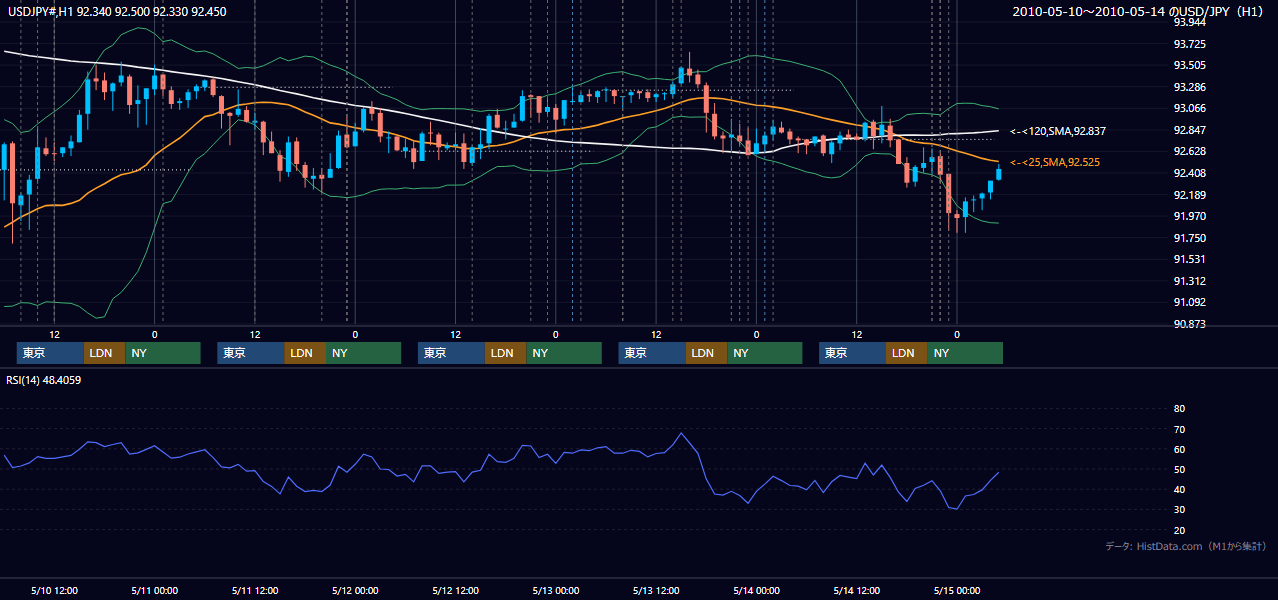
Task: Click the 93.725 price axis label
Action: click(x=1189, y=44)
